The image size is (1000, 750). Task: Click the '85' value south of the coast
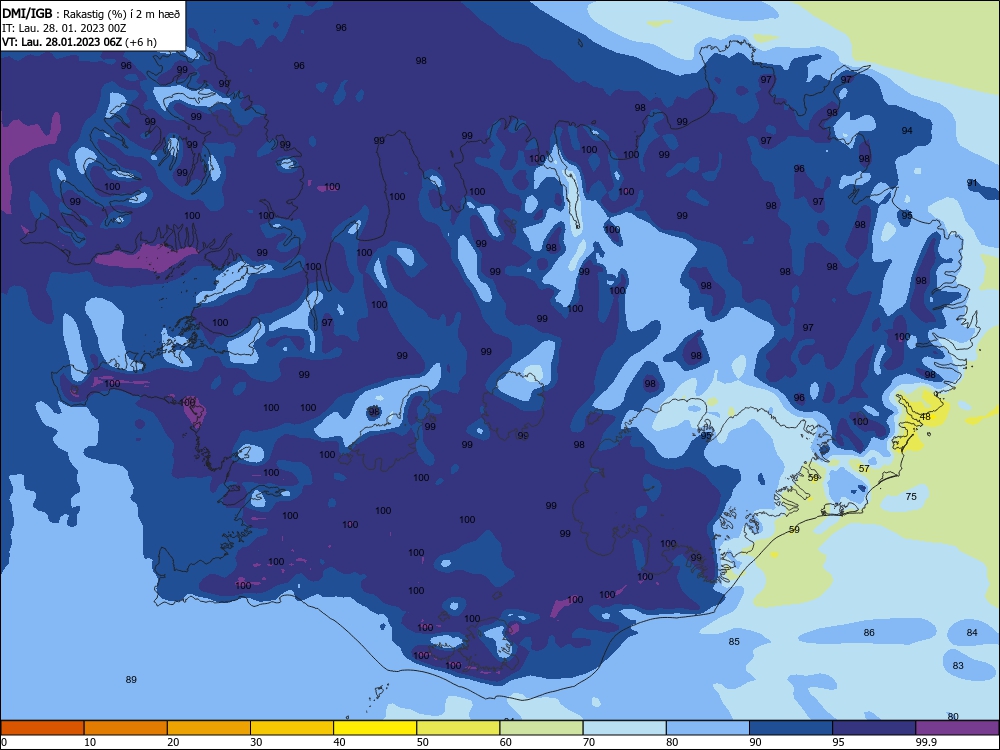734,641
